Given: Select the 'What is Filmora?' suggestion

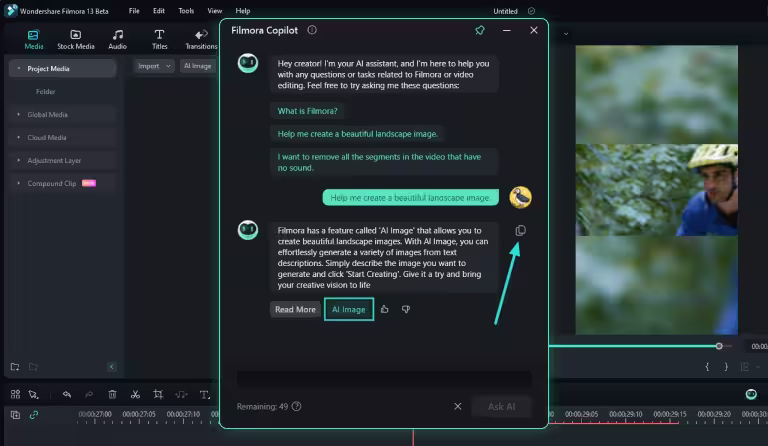Looking at the screenshot, I should coord(307,111).
